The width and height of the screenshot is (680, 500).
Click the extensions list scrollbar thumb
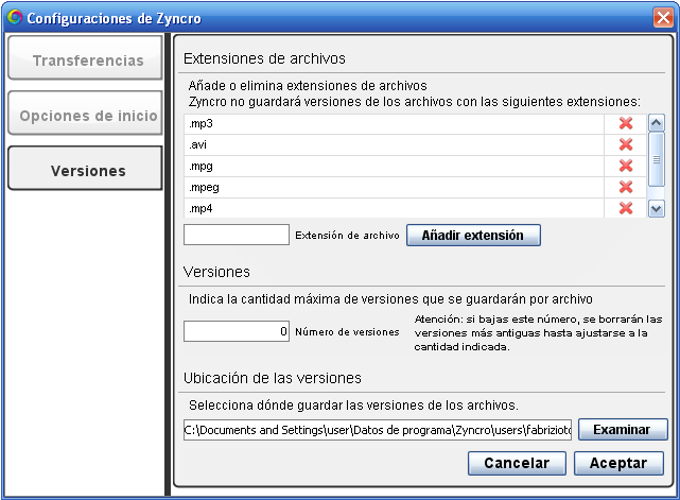pos(656,160)
